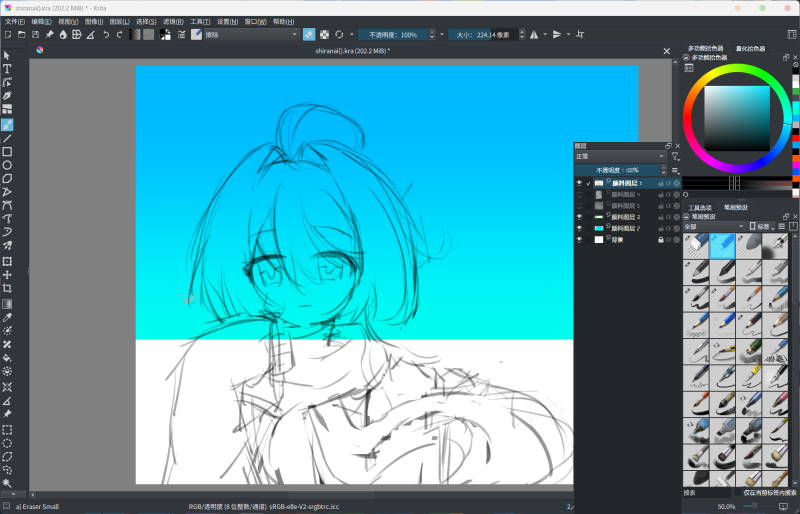Show the hidden 颜料图层 5 layer
The height and width of the screenshot is (514, 800).
coord(579,206)
